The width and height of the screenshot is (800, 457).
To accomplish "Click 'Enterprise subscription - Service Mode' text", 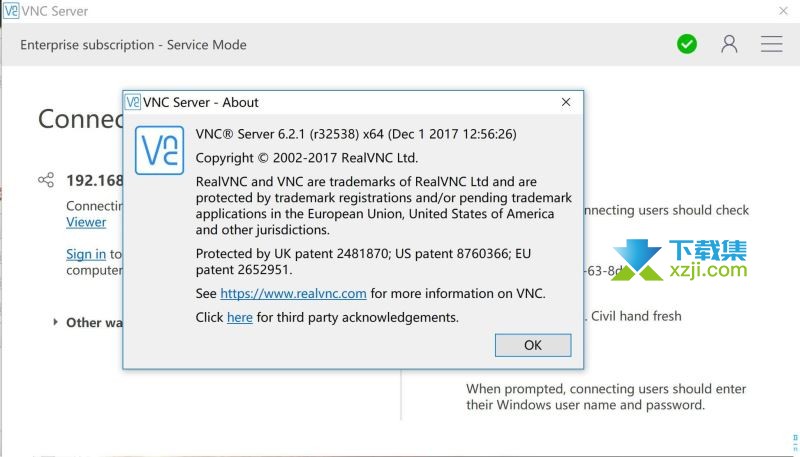I will (x=133, y=45).
